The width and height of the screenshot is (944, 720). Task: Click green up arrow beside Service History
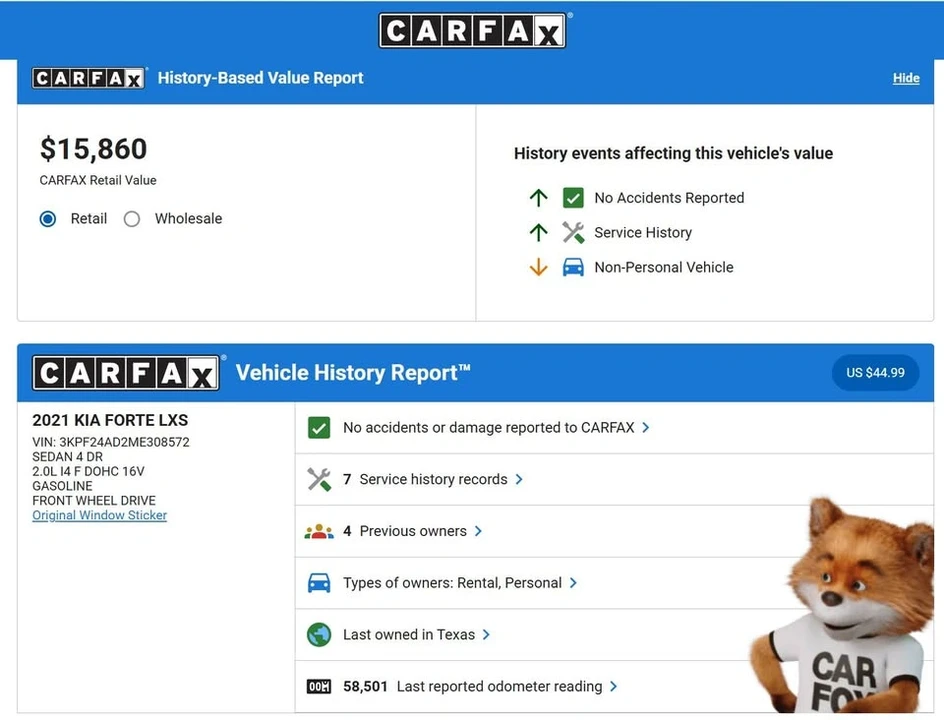click(538, 232)
